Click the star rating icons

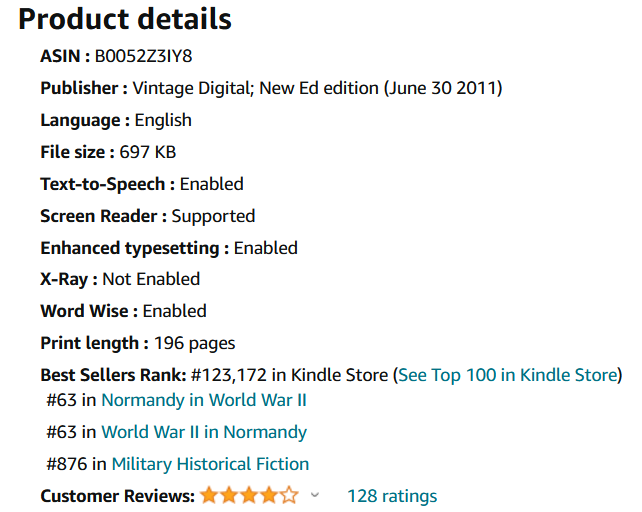[249, 495]
